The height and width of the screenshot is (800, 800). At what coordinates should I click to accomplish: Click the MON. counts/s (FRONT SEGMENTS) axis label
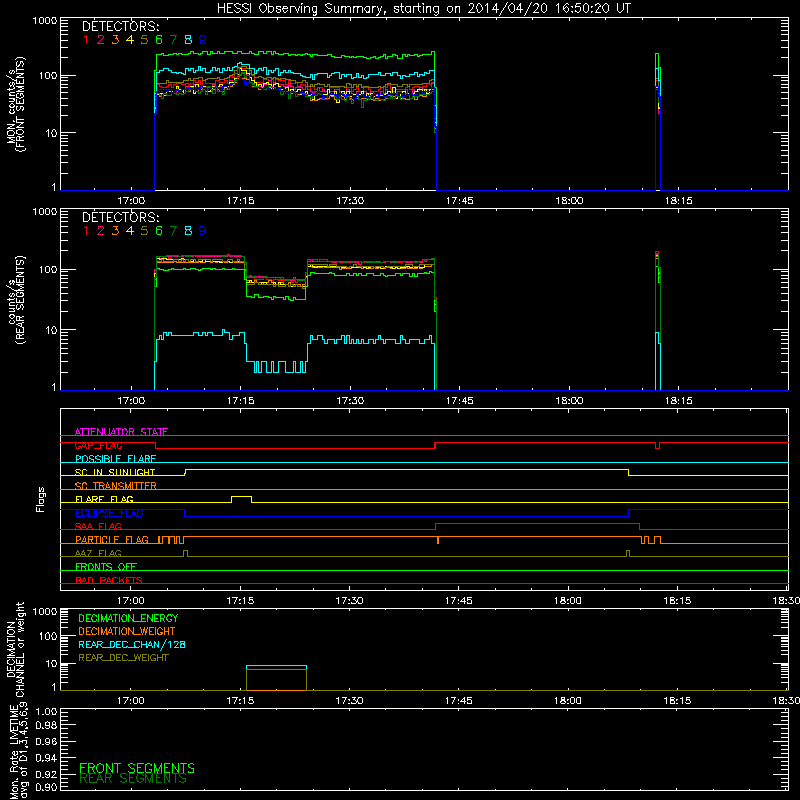tap(15, 104)
